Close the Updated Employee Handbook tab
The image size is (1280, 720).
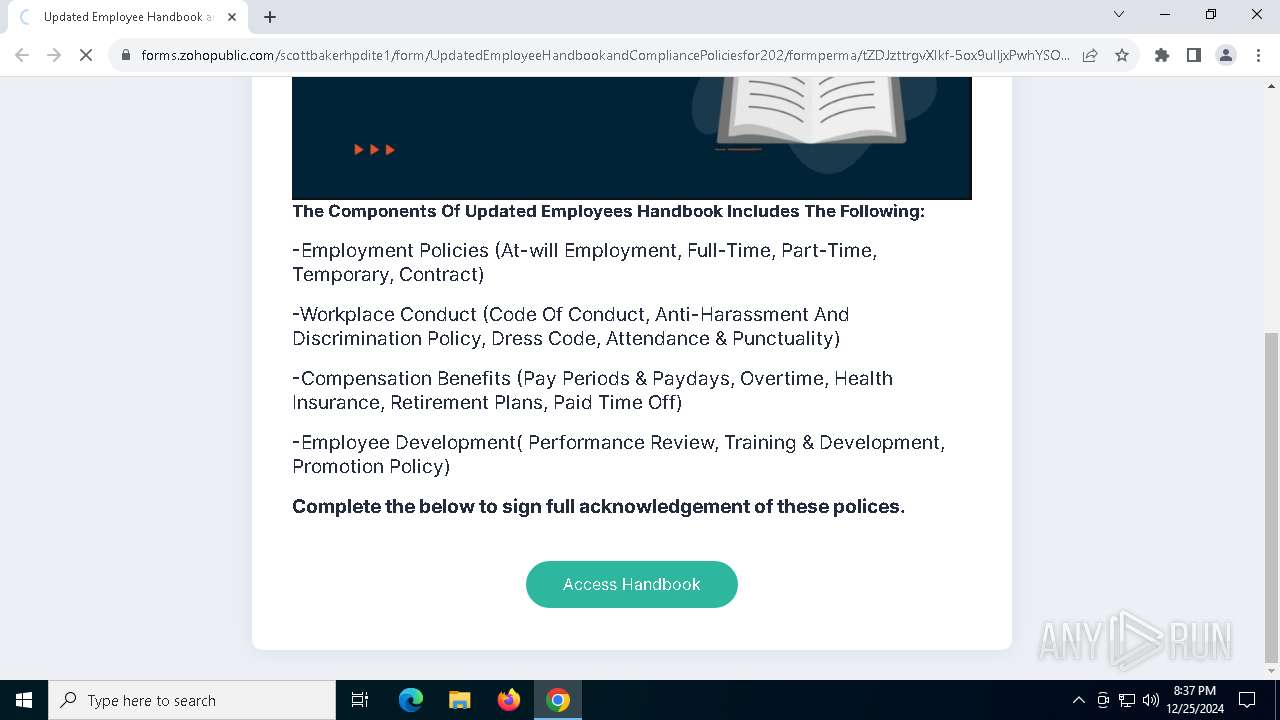pos(232,17)
